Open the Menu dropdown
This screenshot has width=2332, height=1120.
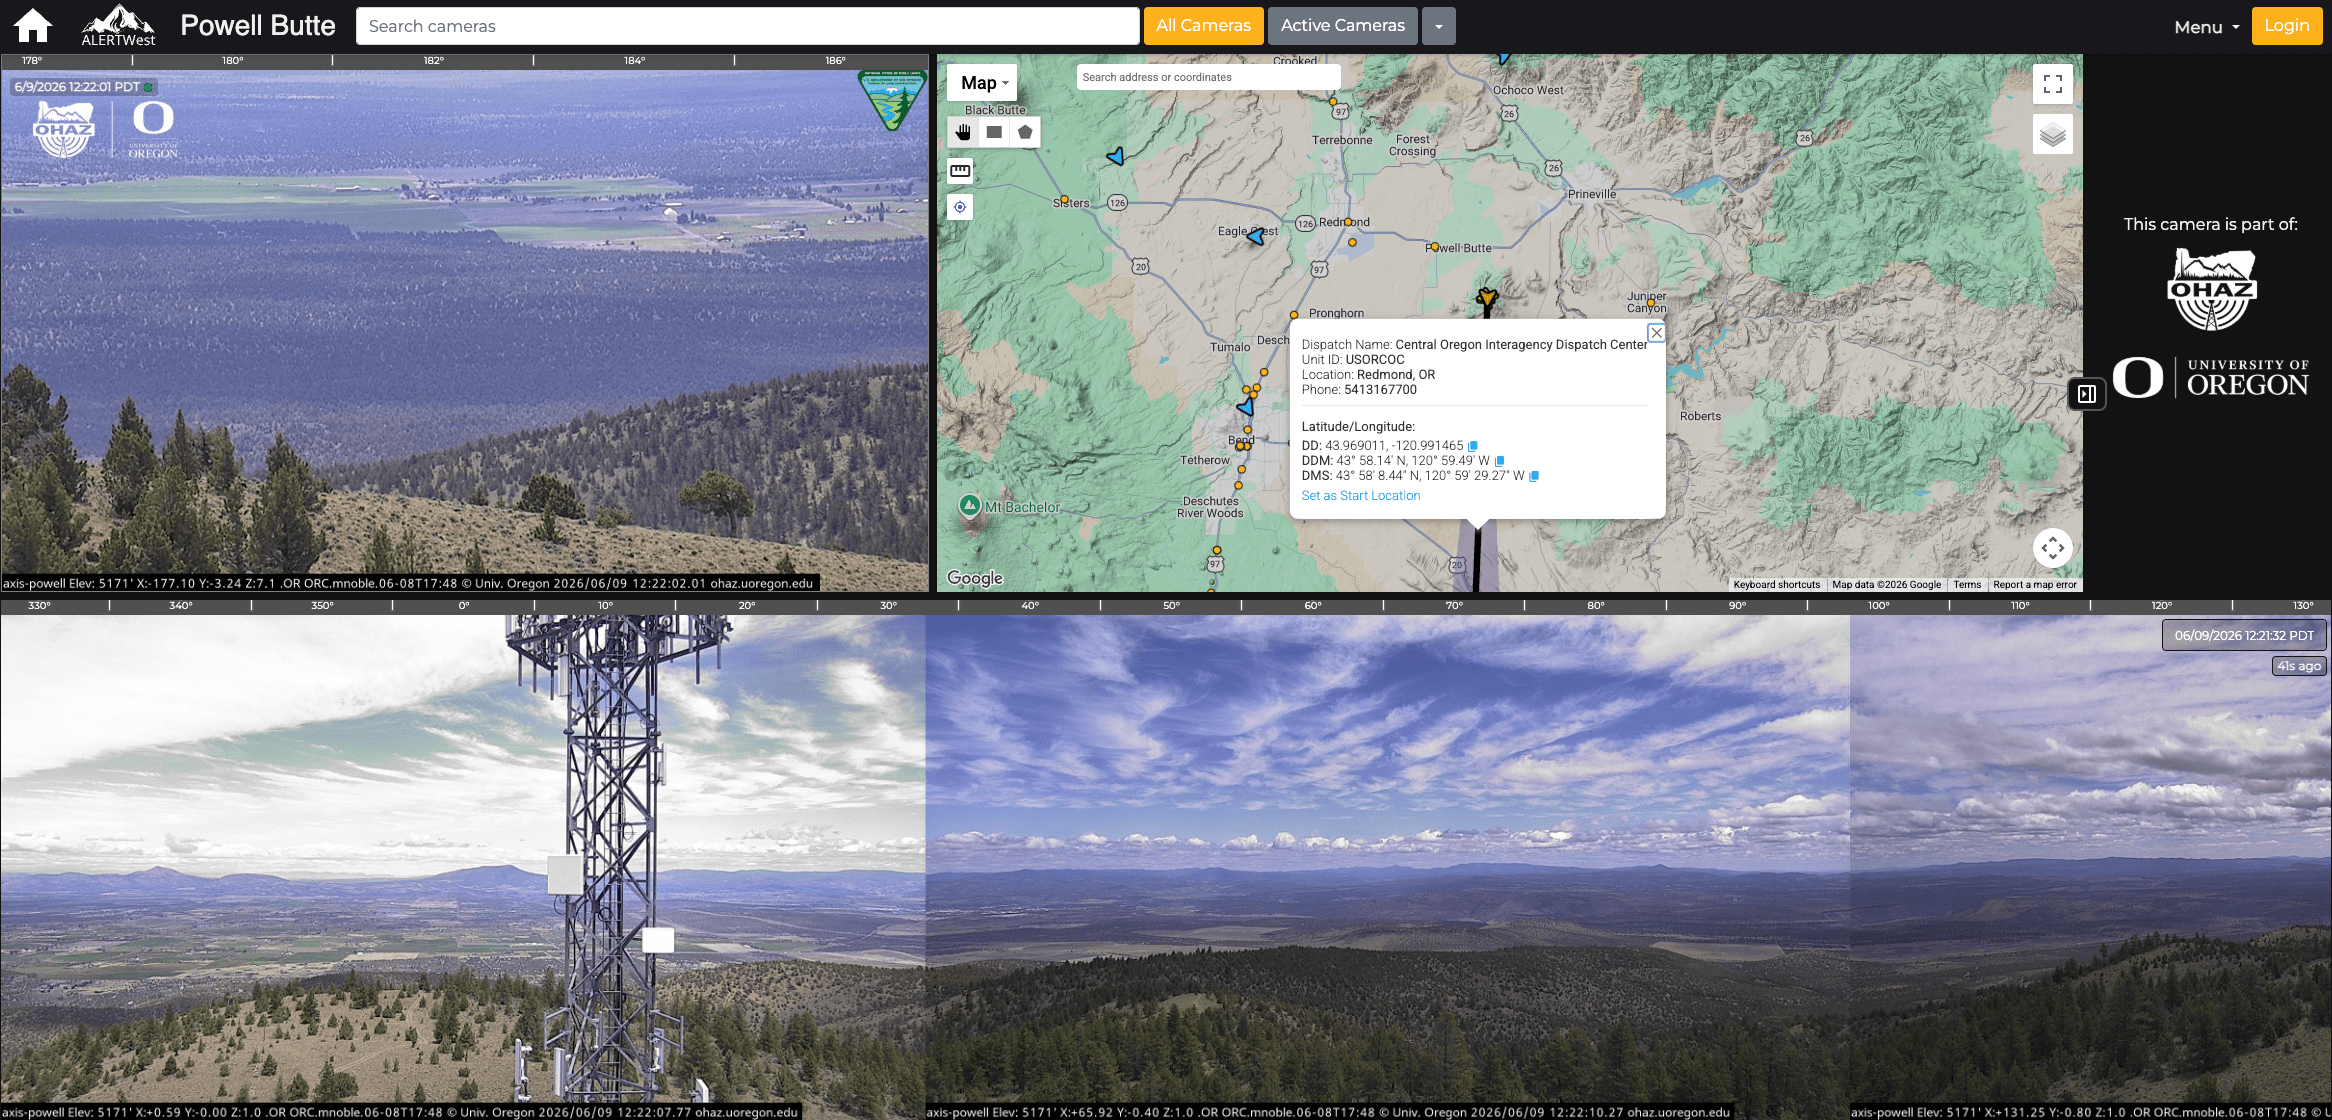pyautogui.click(x=2206, y=27)
